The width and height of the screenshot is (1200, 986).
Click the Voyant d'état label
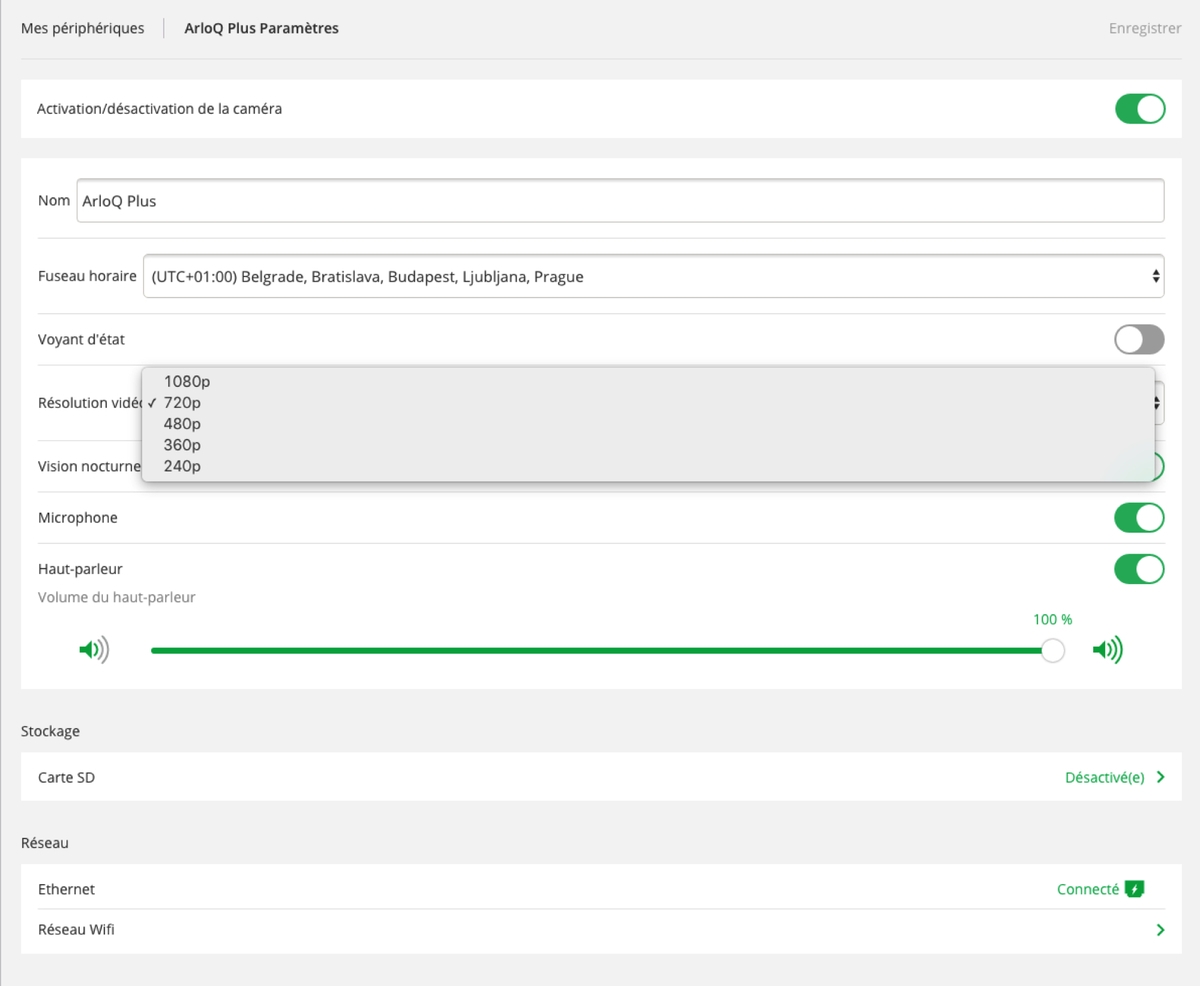pyautogui.click(x=81, y=340)
